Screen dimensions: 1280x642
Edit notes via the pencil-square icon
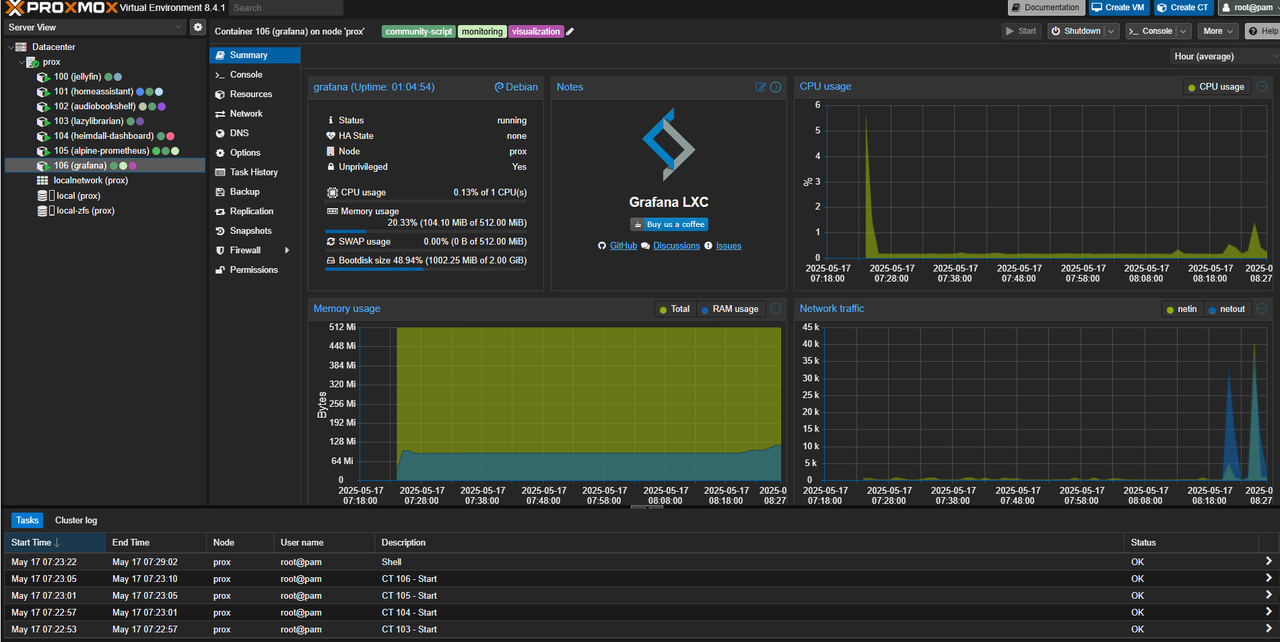pos(761,87)
